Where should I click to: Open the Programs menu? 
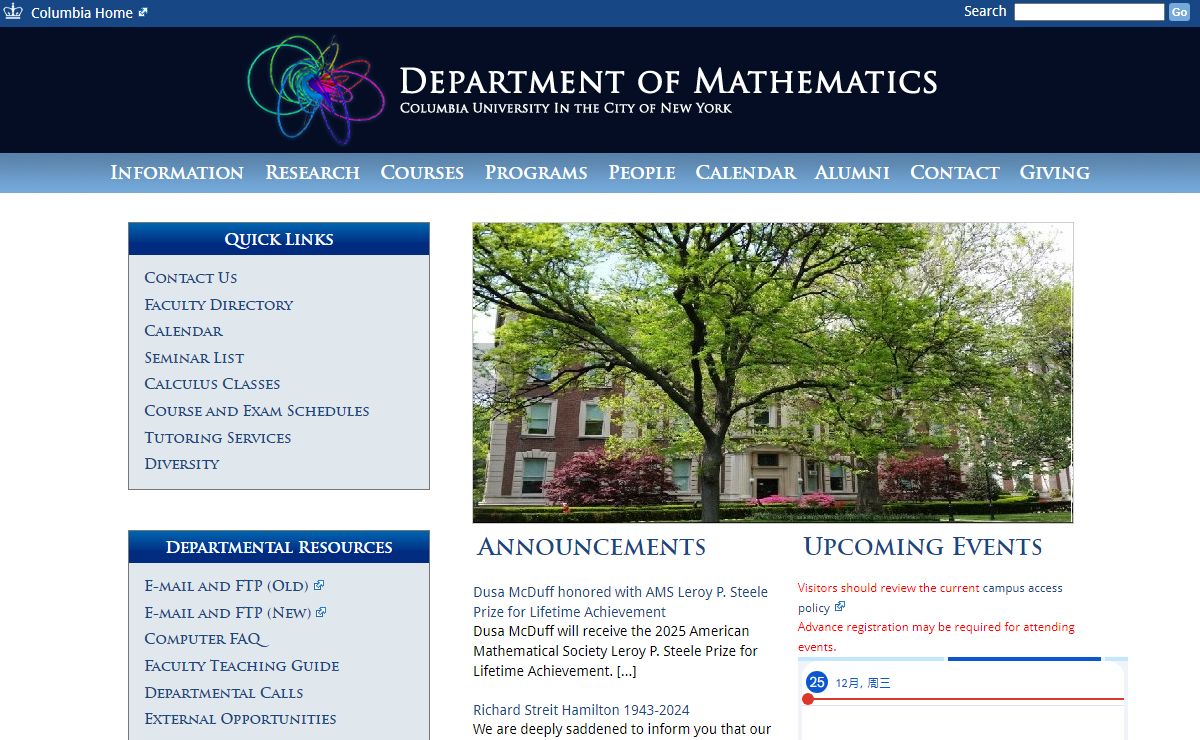(x=536, y=173)
